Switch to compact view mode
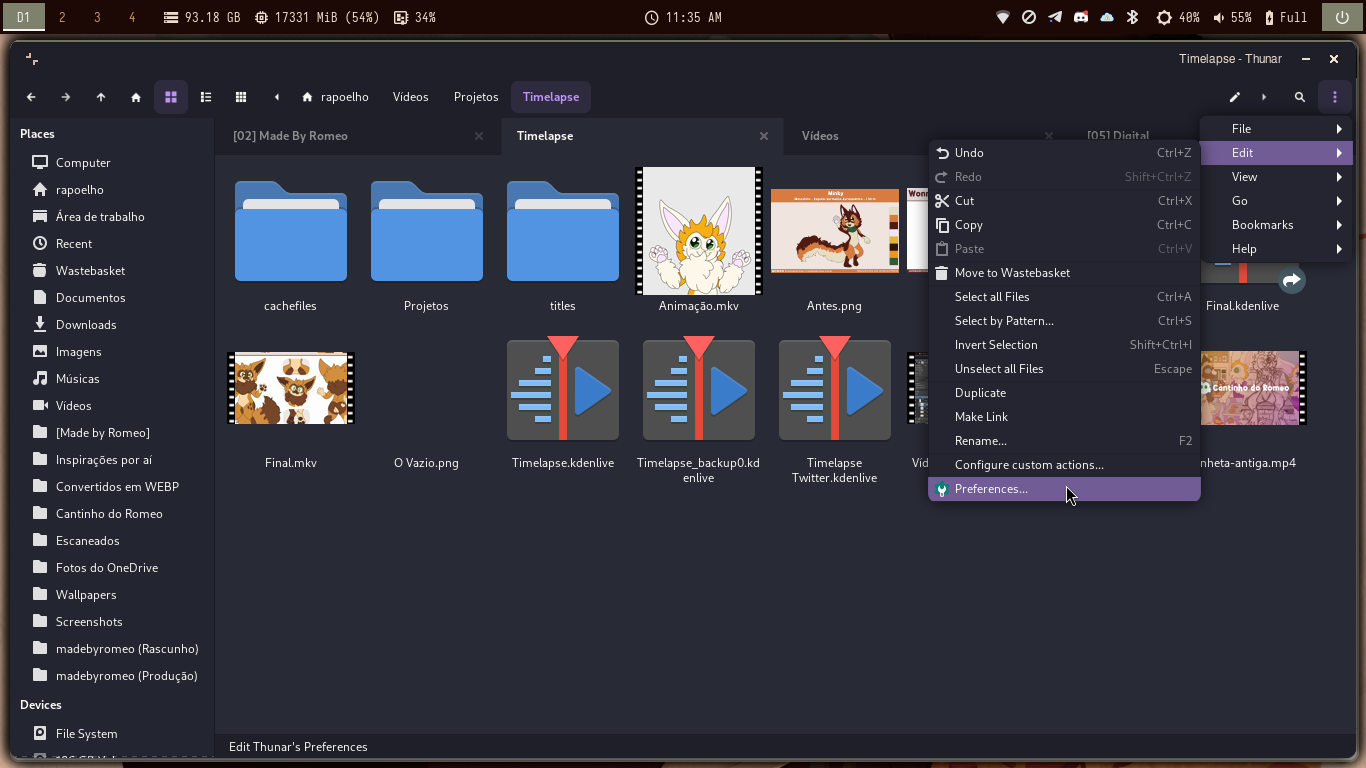The height and width of the screenshot is (768, 1366). (241, 97)
